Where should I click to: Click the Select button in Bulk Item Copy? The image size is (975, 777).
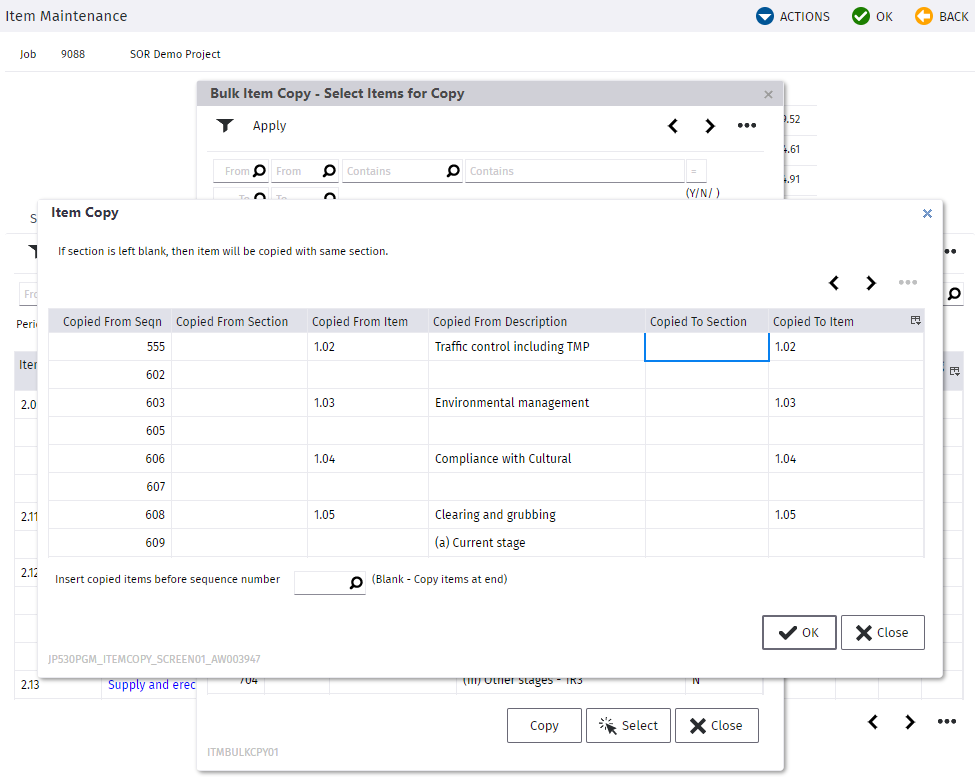[628, 725]
